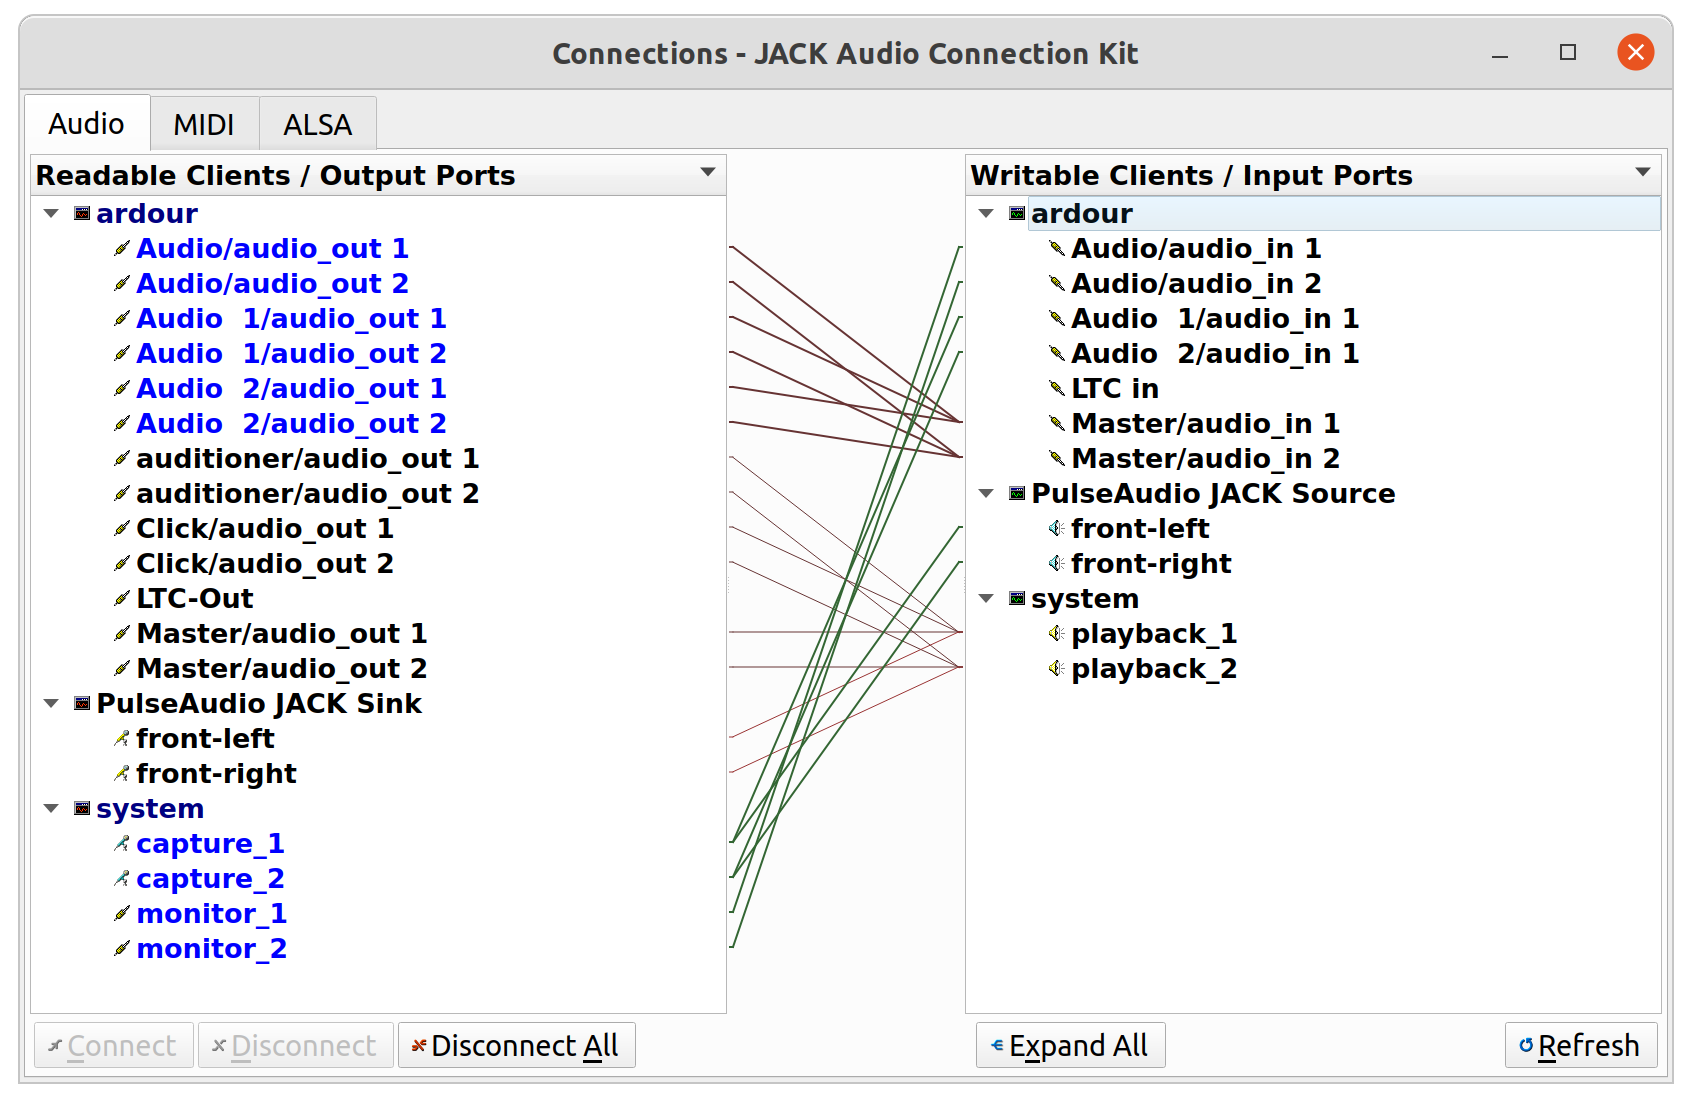The image size is (1692, 1102).
Task: Select the auditioner/audio_out 2 output port
Action: point(308,493)
